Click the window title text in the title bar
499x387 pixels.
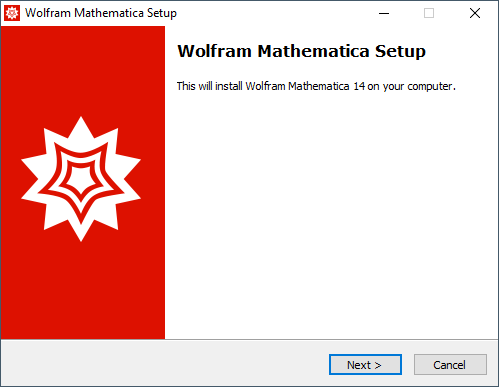pos(101,13)
